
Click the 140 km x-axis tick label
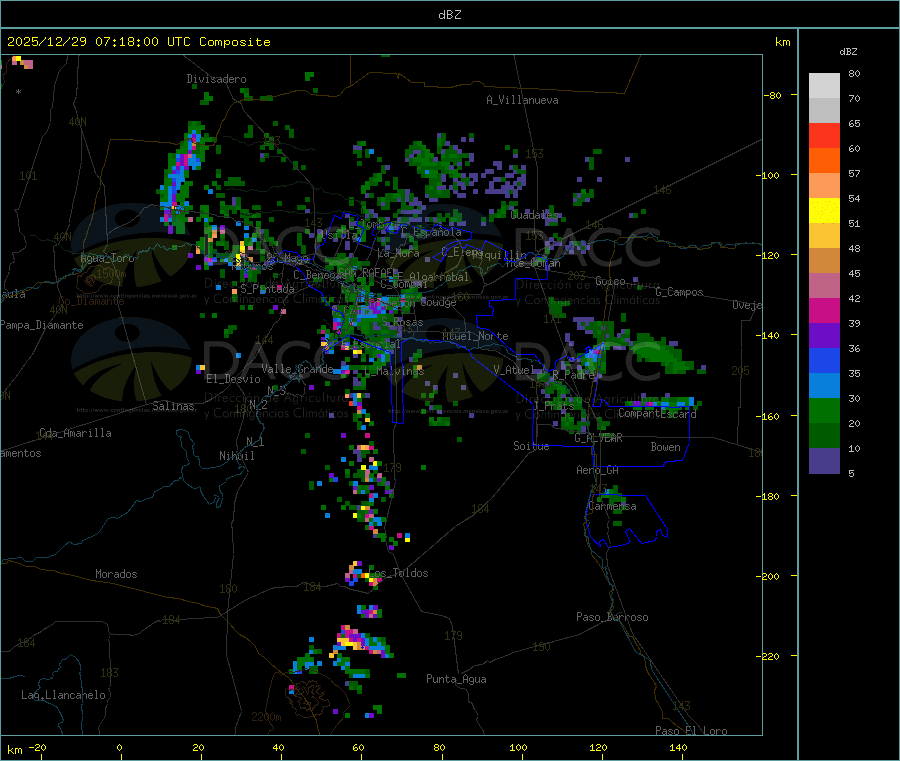pyautogui.click(x=678, y=748)
